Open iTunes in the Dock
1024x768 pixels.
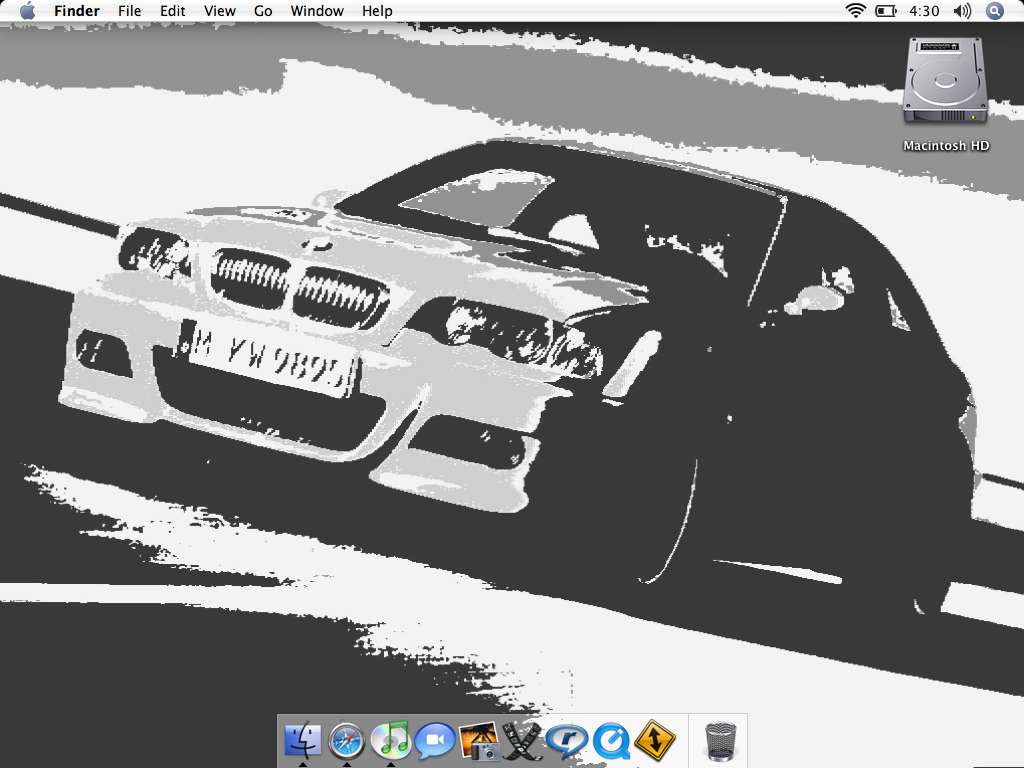click(390, 741)
